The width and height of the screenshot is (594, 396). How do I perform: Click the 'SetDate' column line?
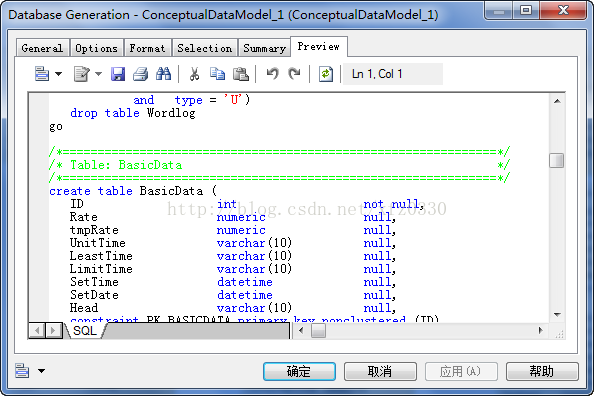pyautogui.click(x=233, y=295)
